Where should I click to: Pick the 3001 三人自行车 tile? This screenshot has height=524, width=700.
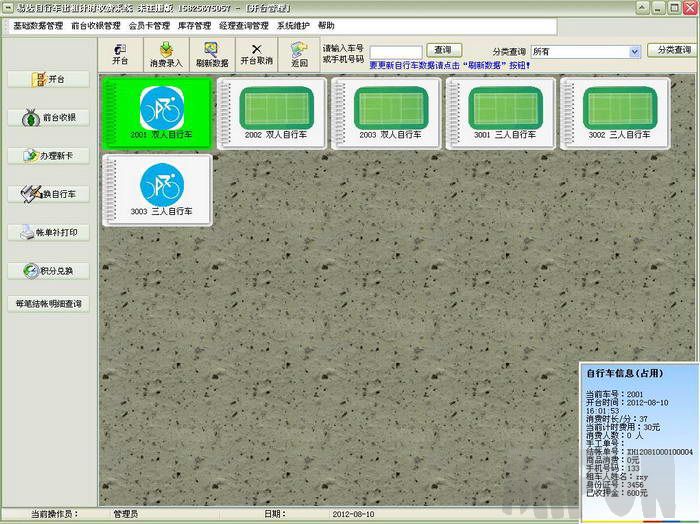point(500,112)
